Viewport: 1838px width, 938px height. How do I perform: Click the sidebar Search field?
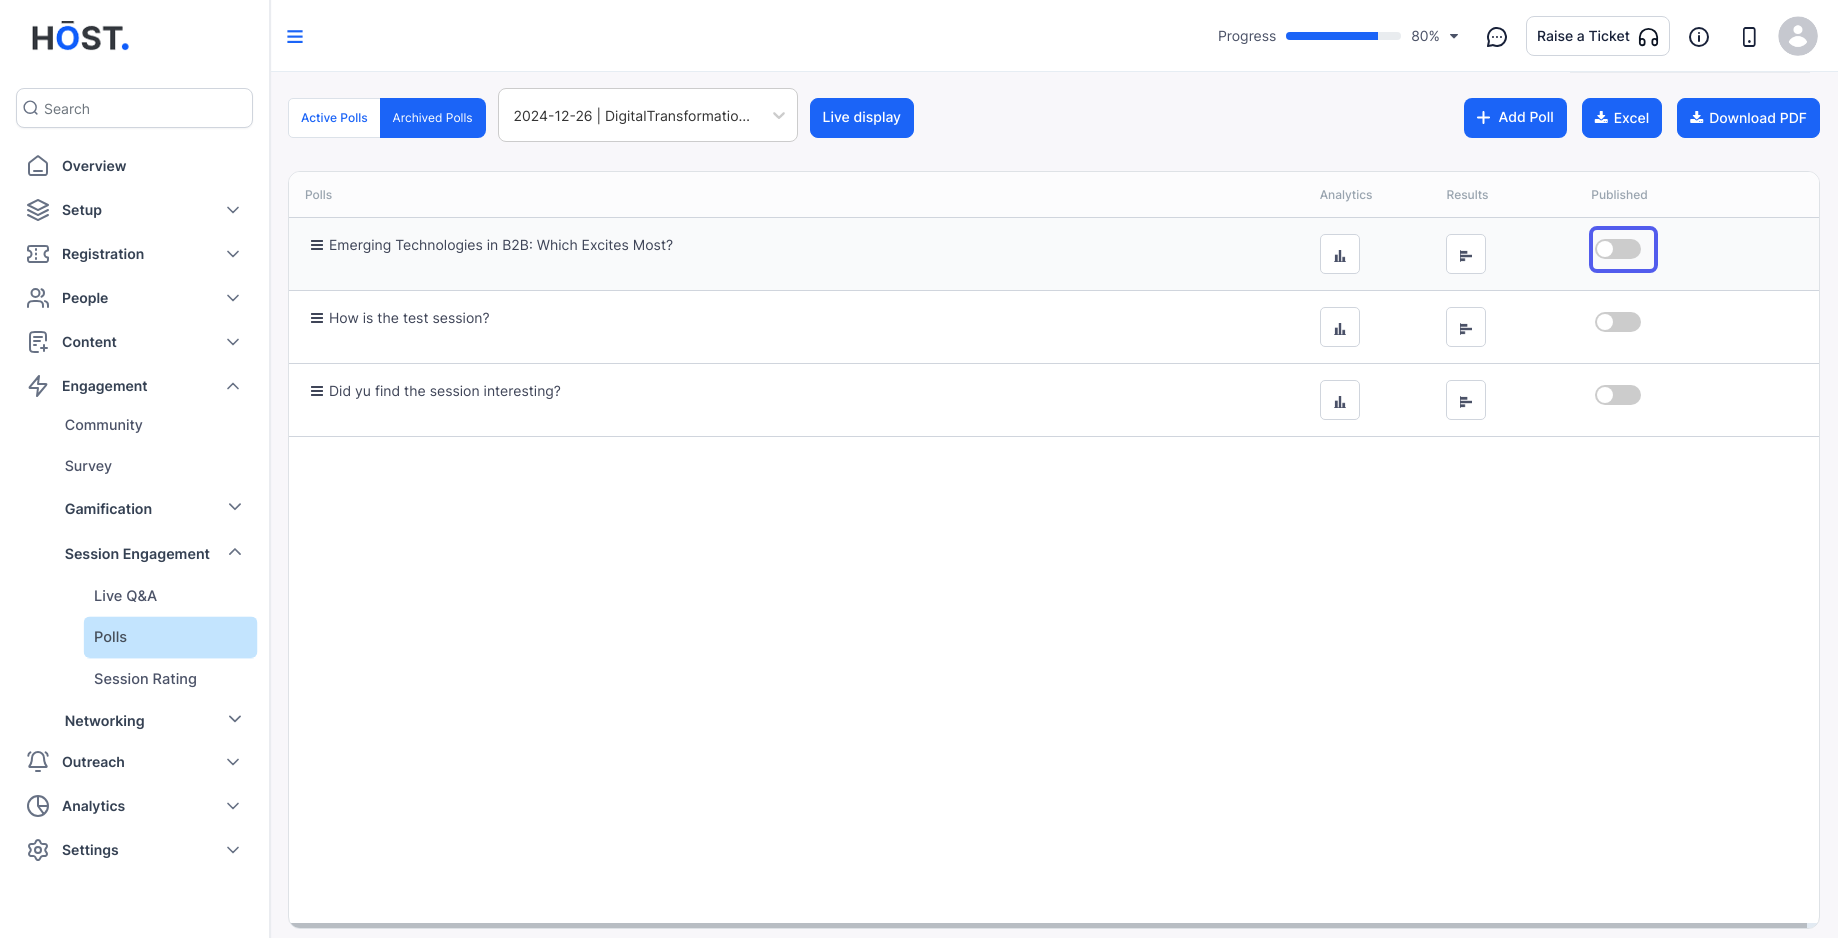[x=134, y=108]
